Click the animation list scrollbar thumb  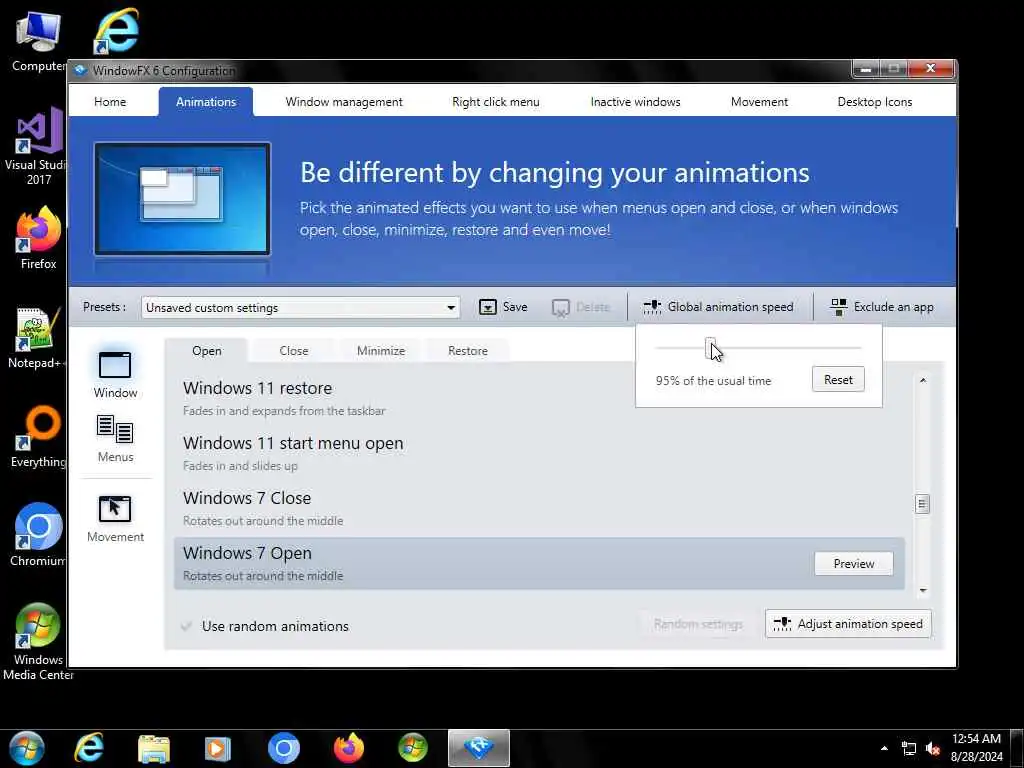coord(922,504)
